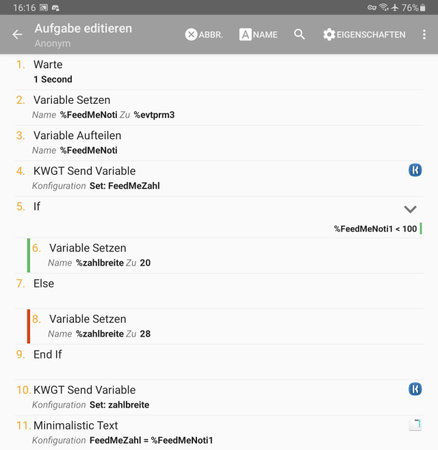Image resolution: width=438 pixels, height=450 pixels.
Task: Select the Else action row
Action: [x=219, y=291]
